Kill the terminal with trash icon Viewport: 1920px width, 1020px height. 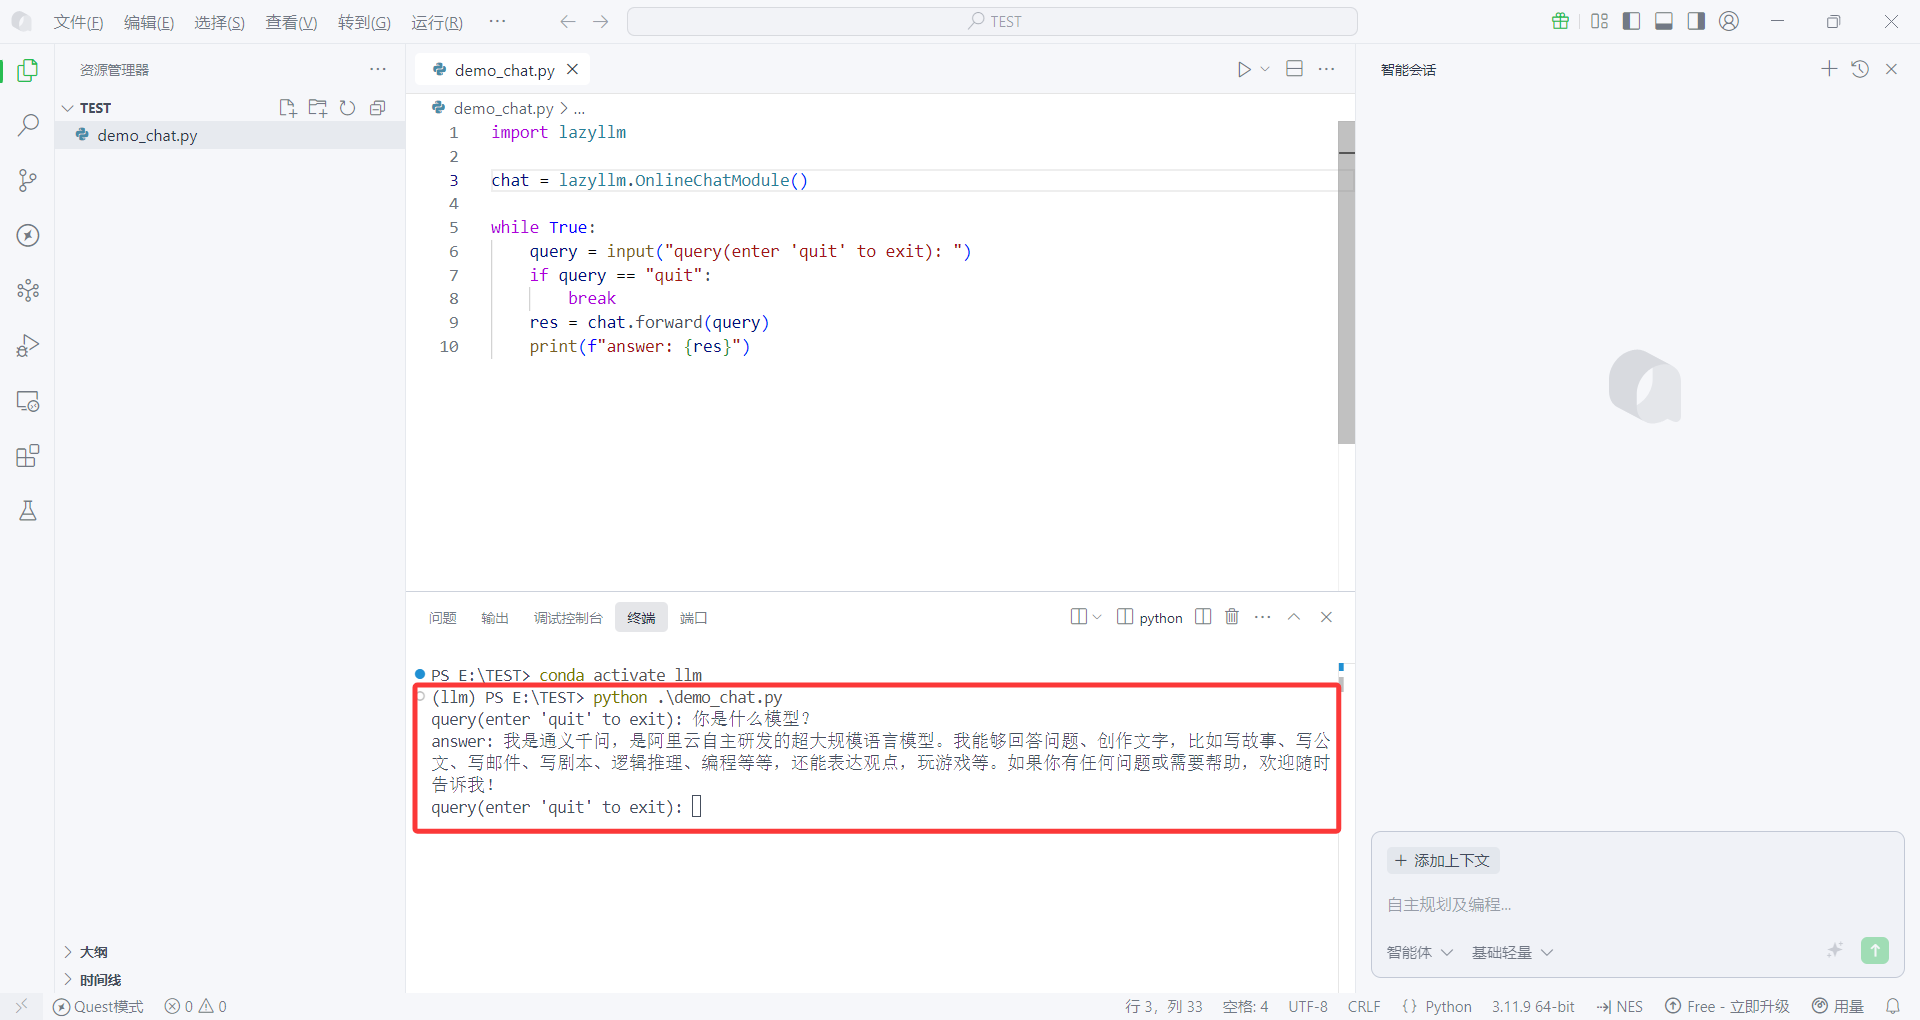click(x=1232, y=617)
